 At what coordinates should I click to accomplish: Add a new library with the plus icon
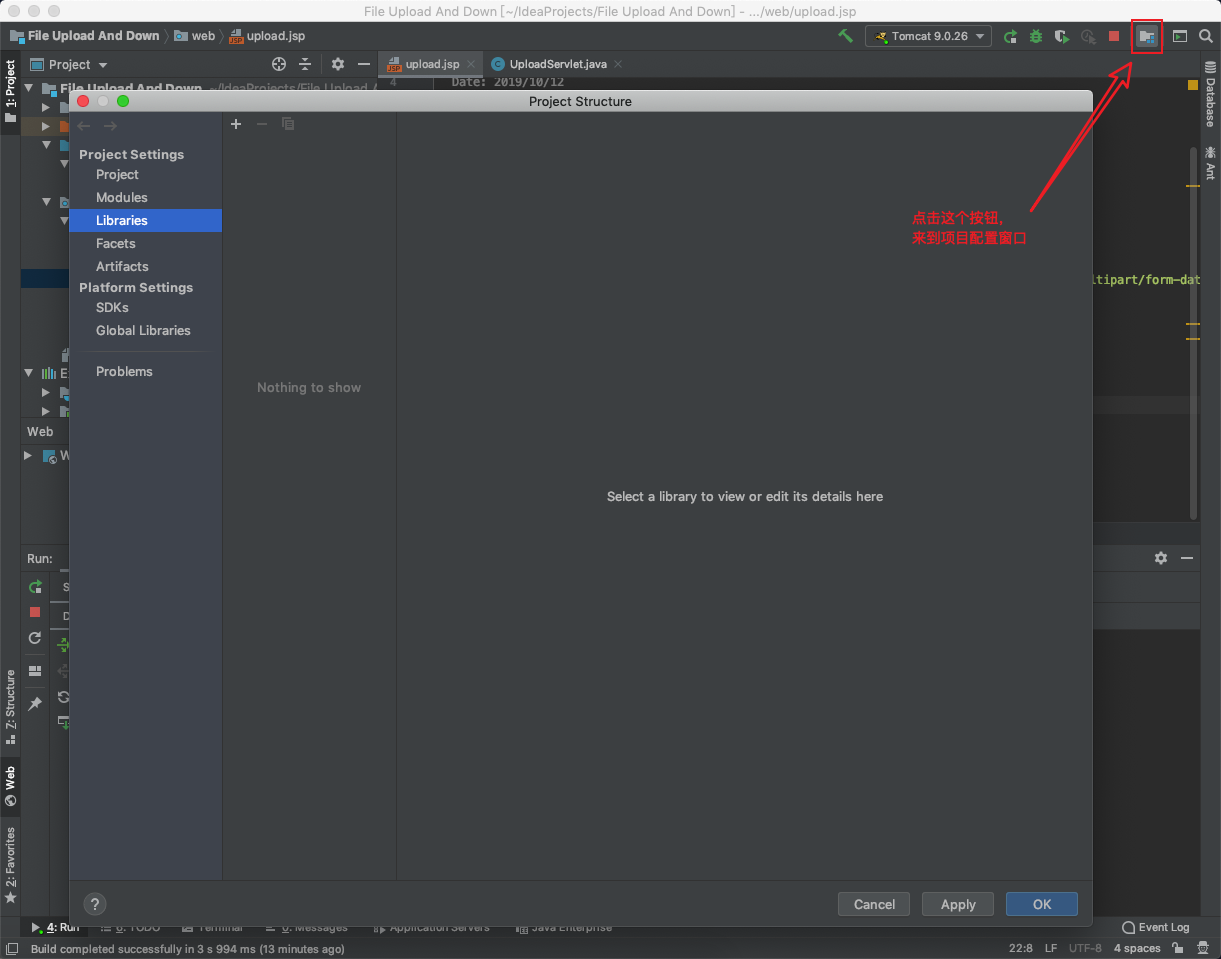(236, 124)
